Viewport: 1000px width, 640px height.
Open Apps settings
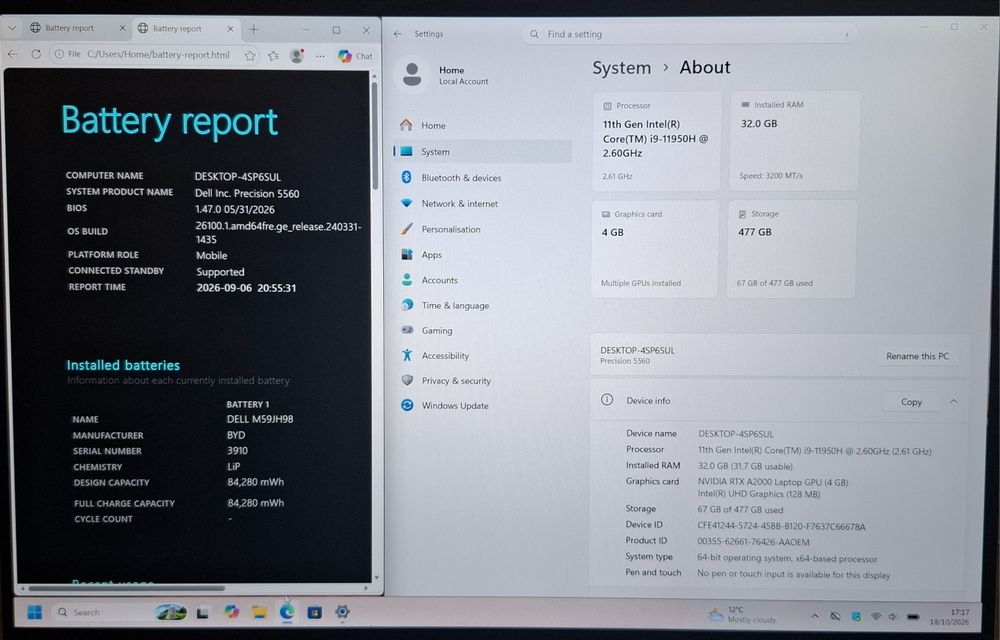482,255
